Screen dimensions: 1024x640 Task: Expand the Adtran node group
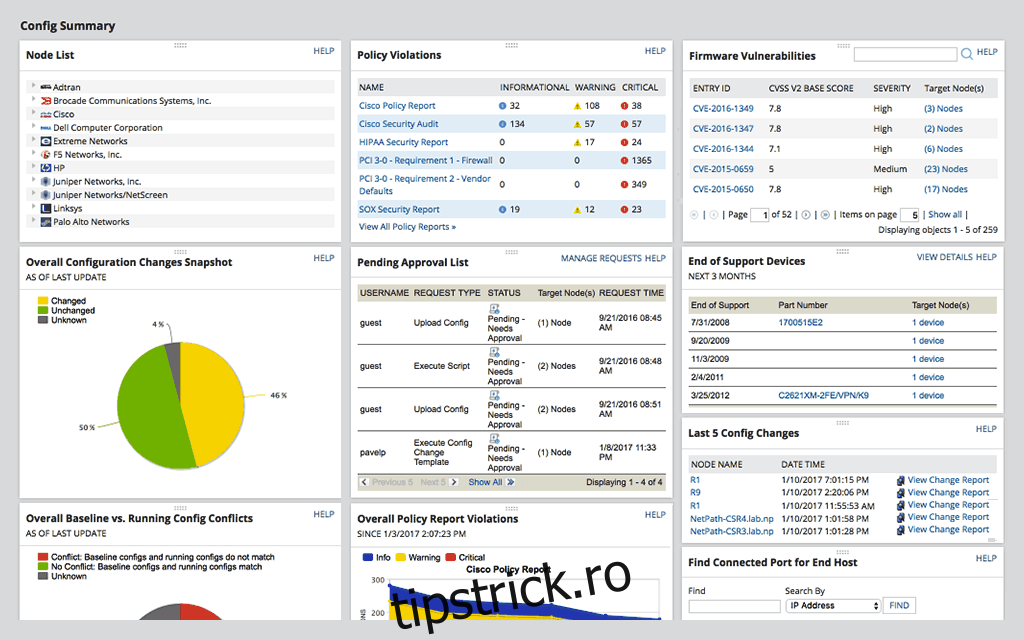tap(33, 86)
